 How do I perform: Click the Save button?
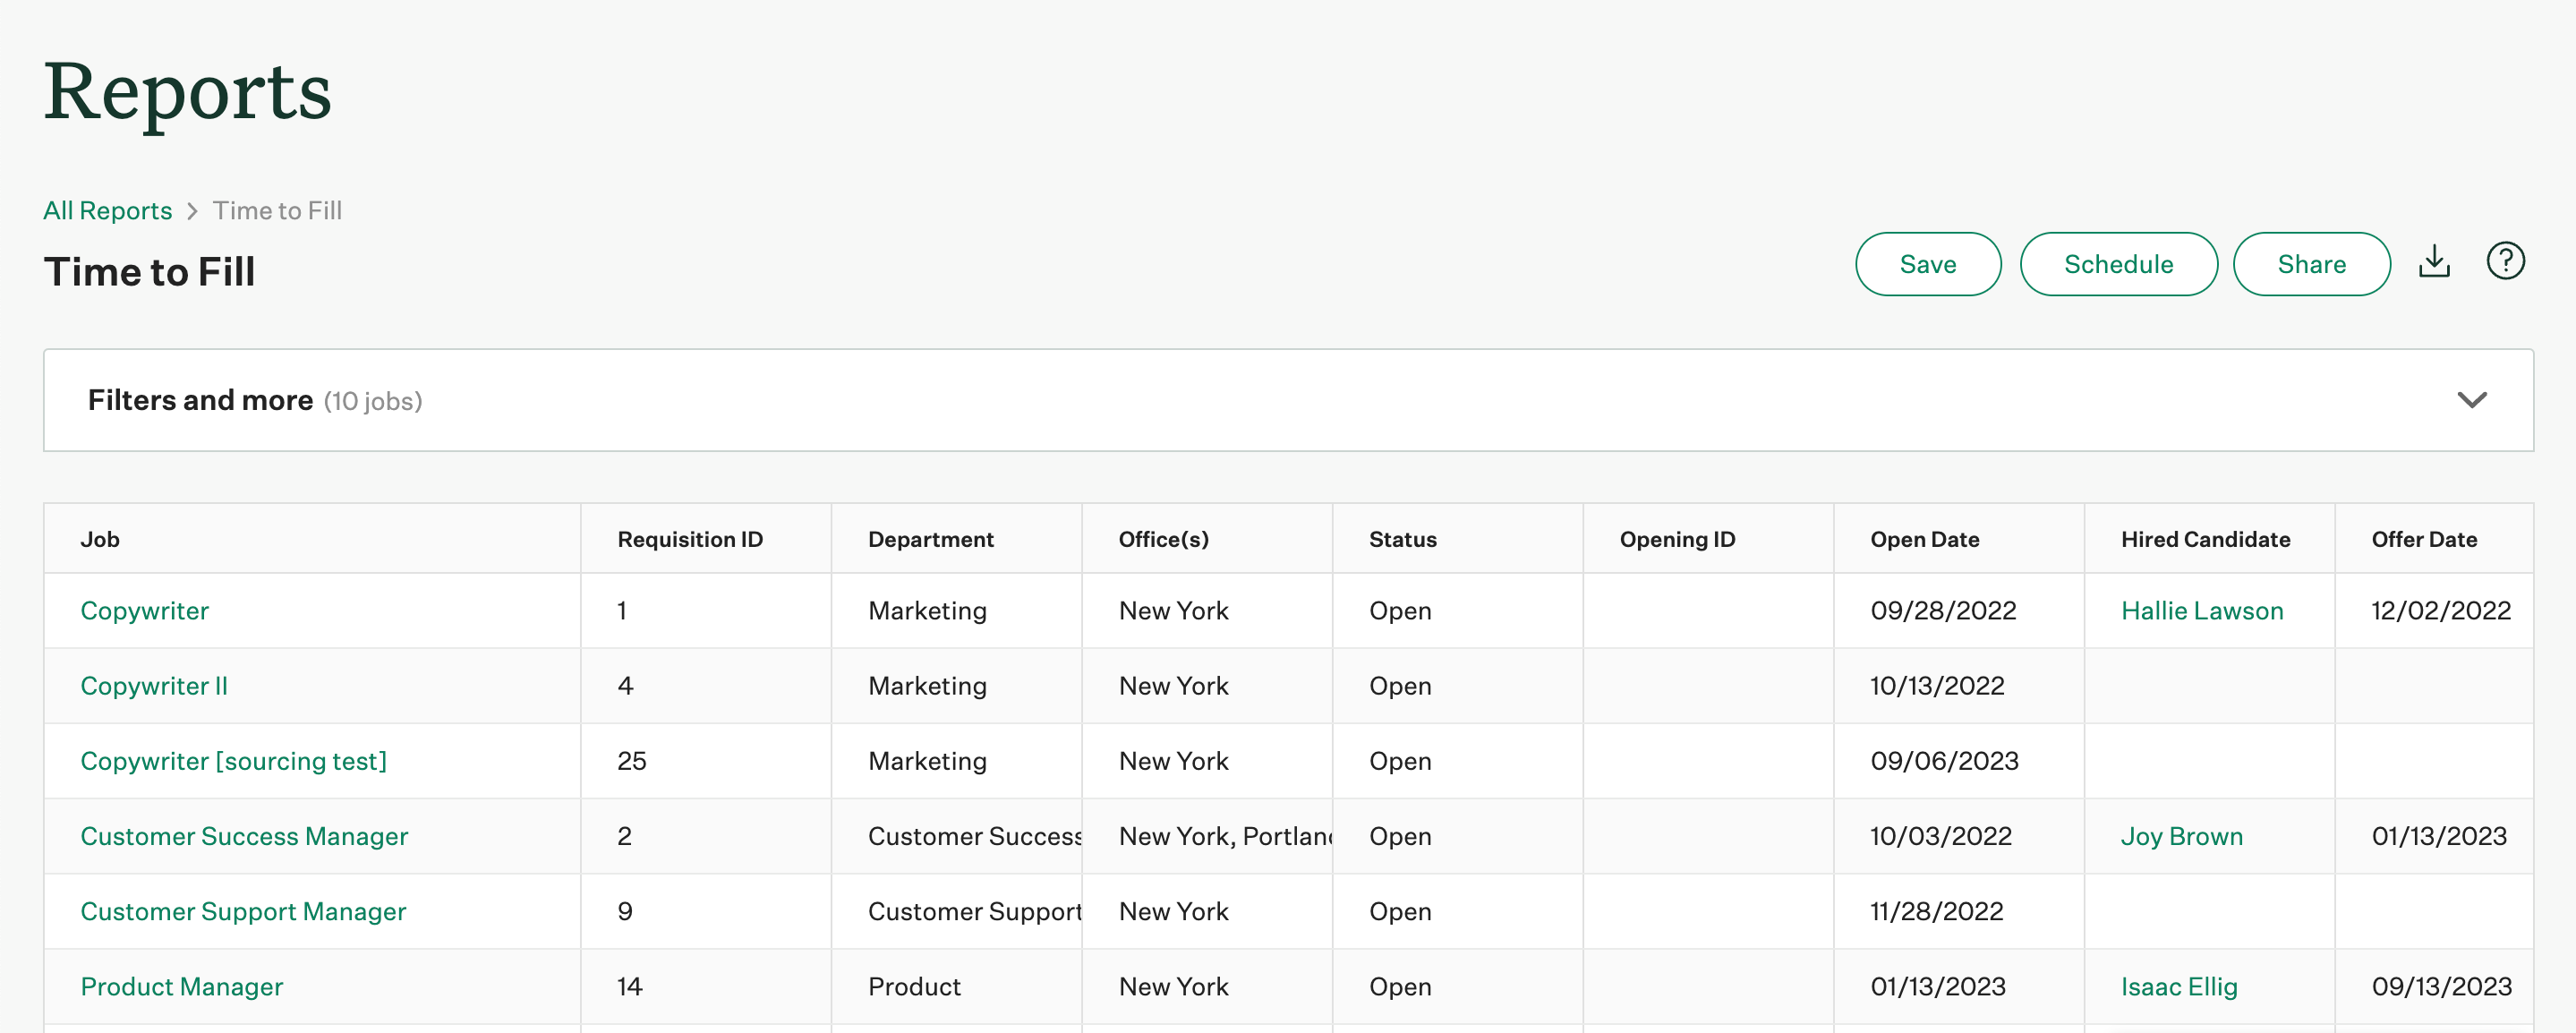point(1927,264)
